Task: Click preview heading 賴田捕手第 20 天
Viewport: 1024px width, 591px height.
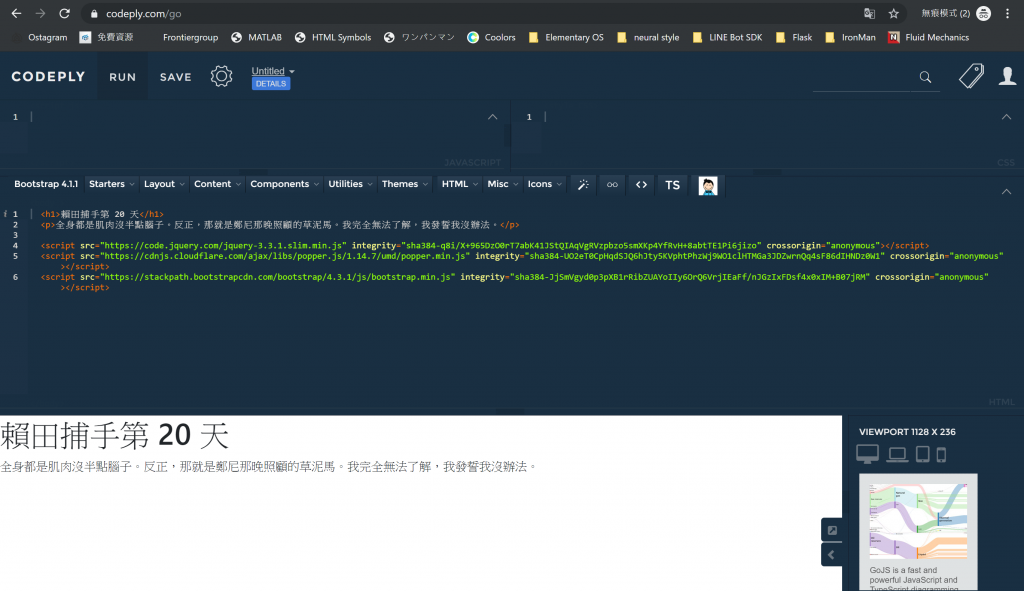Action: 115,436
